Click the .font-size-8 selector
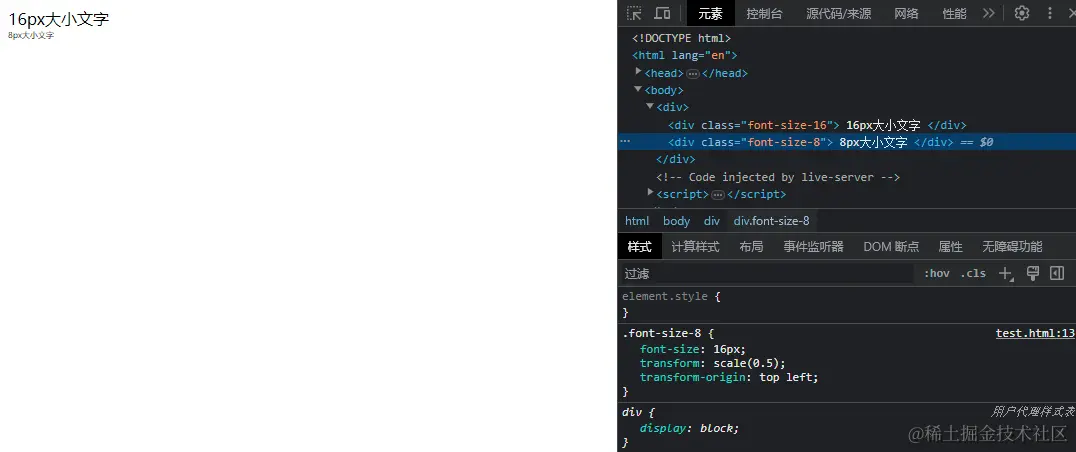The height and width of the screenshot is (452, 1076). pyautogui.click(x=662, y=333)
